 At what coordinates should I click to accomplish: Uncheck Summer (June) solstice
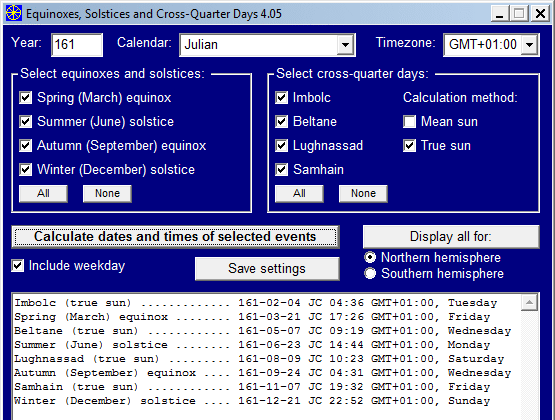(x=25, y=122)
